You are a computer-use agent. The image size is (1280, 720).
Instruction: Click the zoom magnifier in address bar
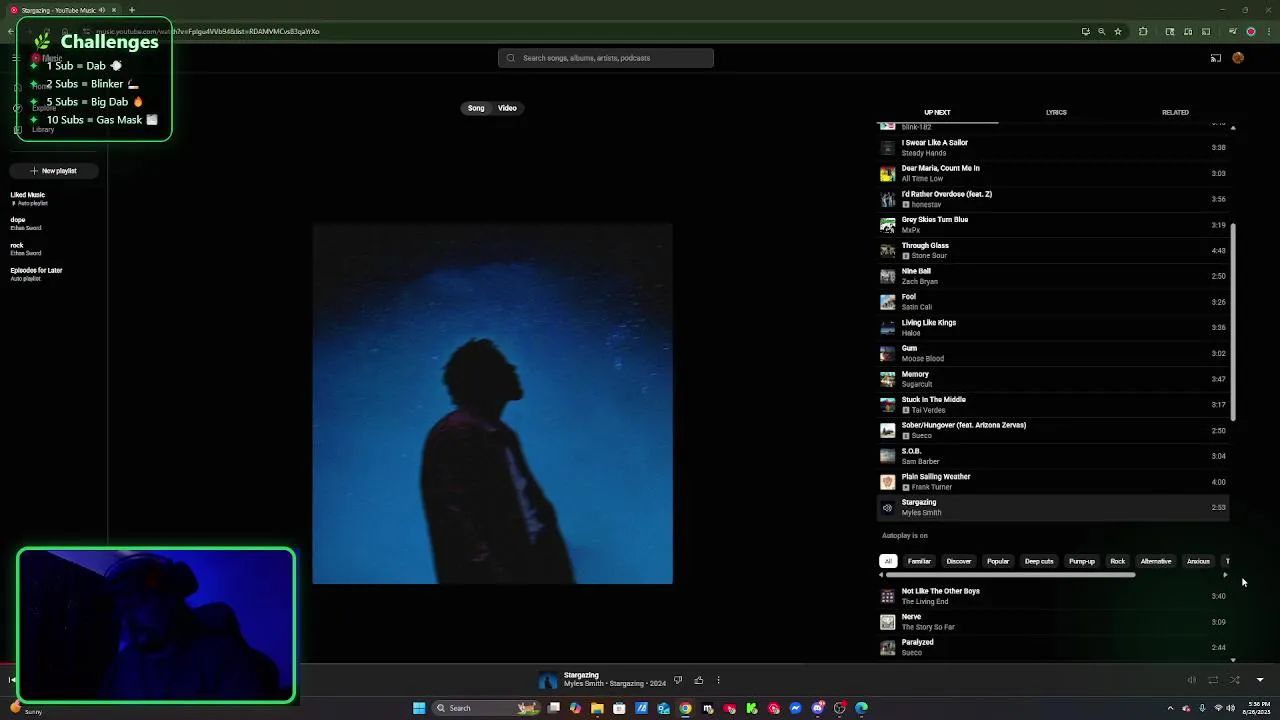click(1102, 31)
